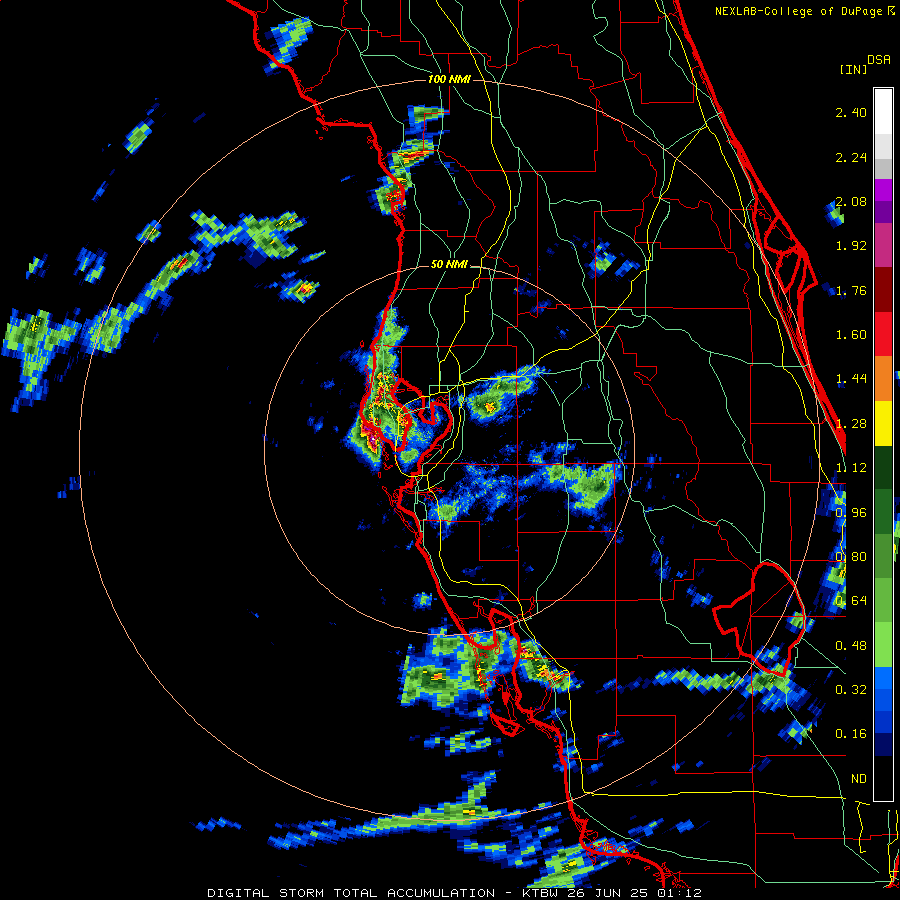Viewport: 900px width, 900px height.
Task: Click the ND legend label
Action: tap(859, 779)
